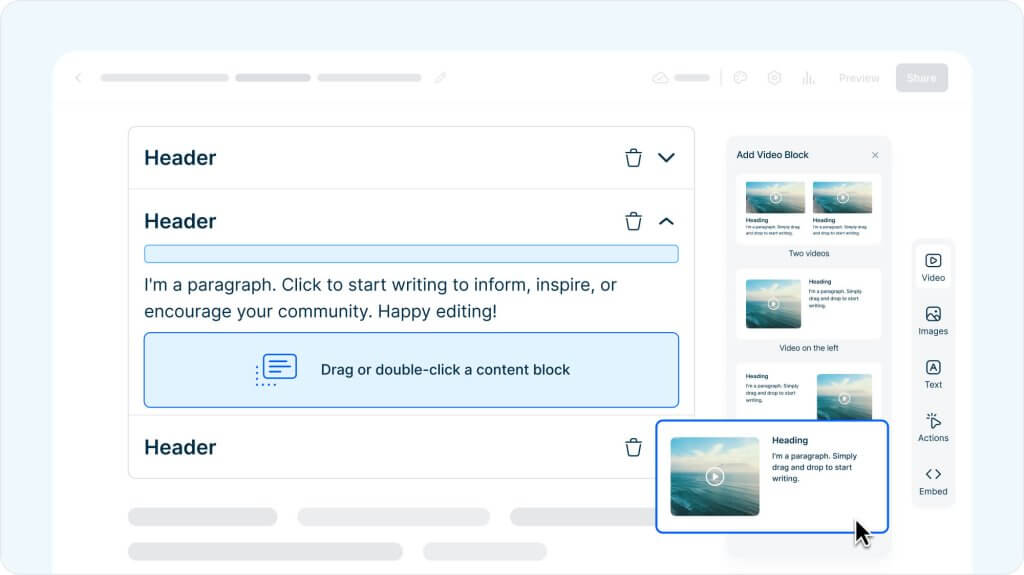Delete the expanded second Header section

coord(633,221)
